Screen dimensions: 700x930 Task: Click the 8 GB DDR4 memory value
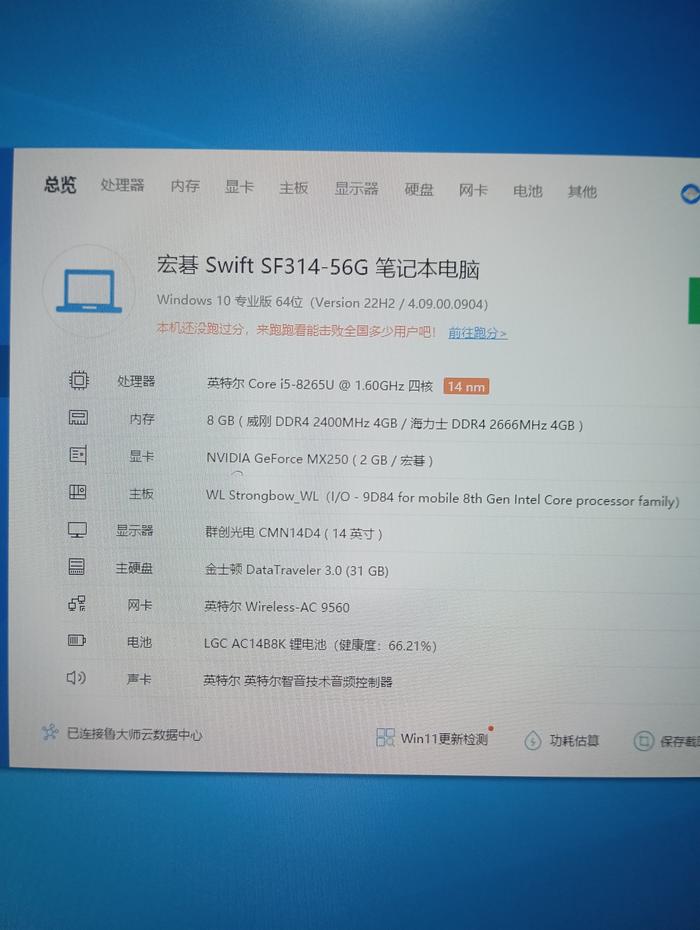tap(394, 423)
